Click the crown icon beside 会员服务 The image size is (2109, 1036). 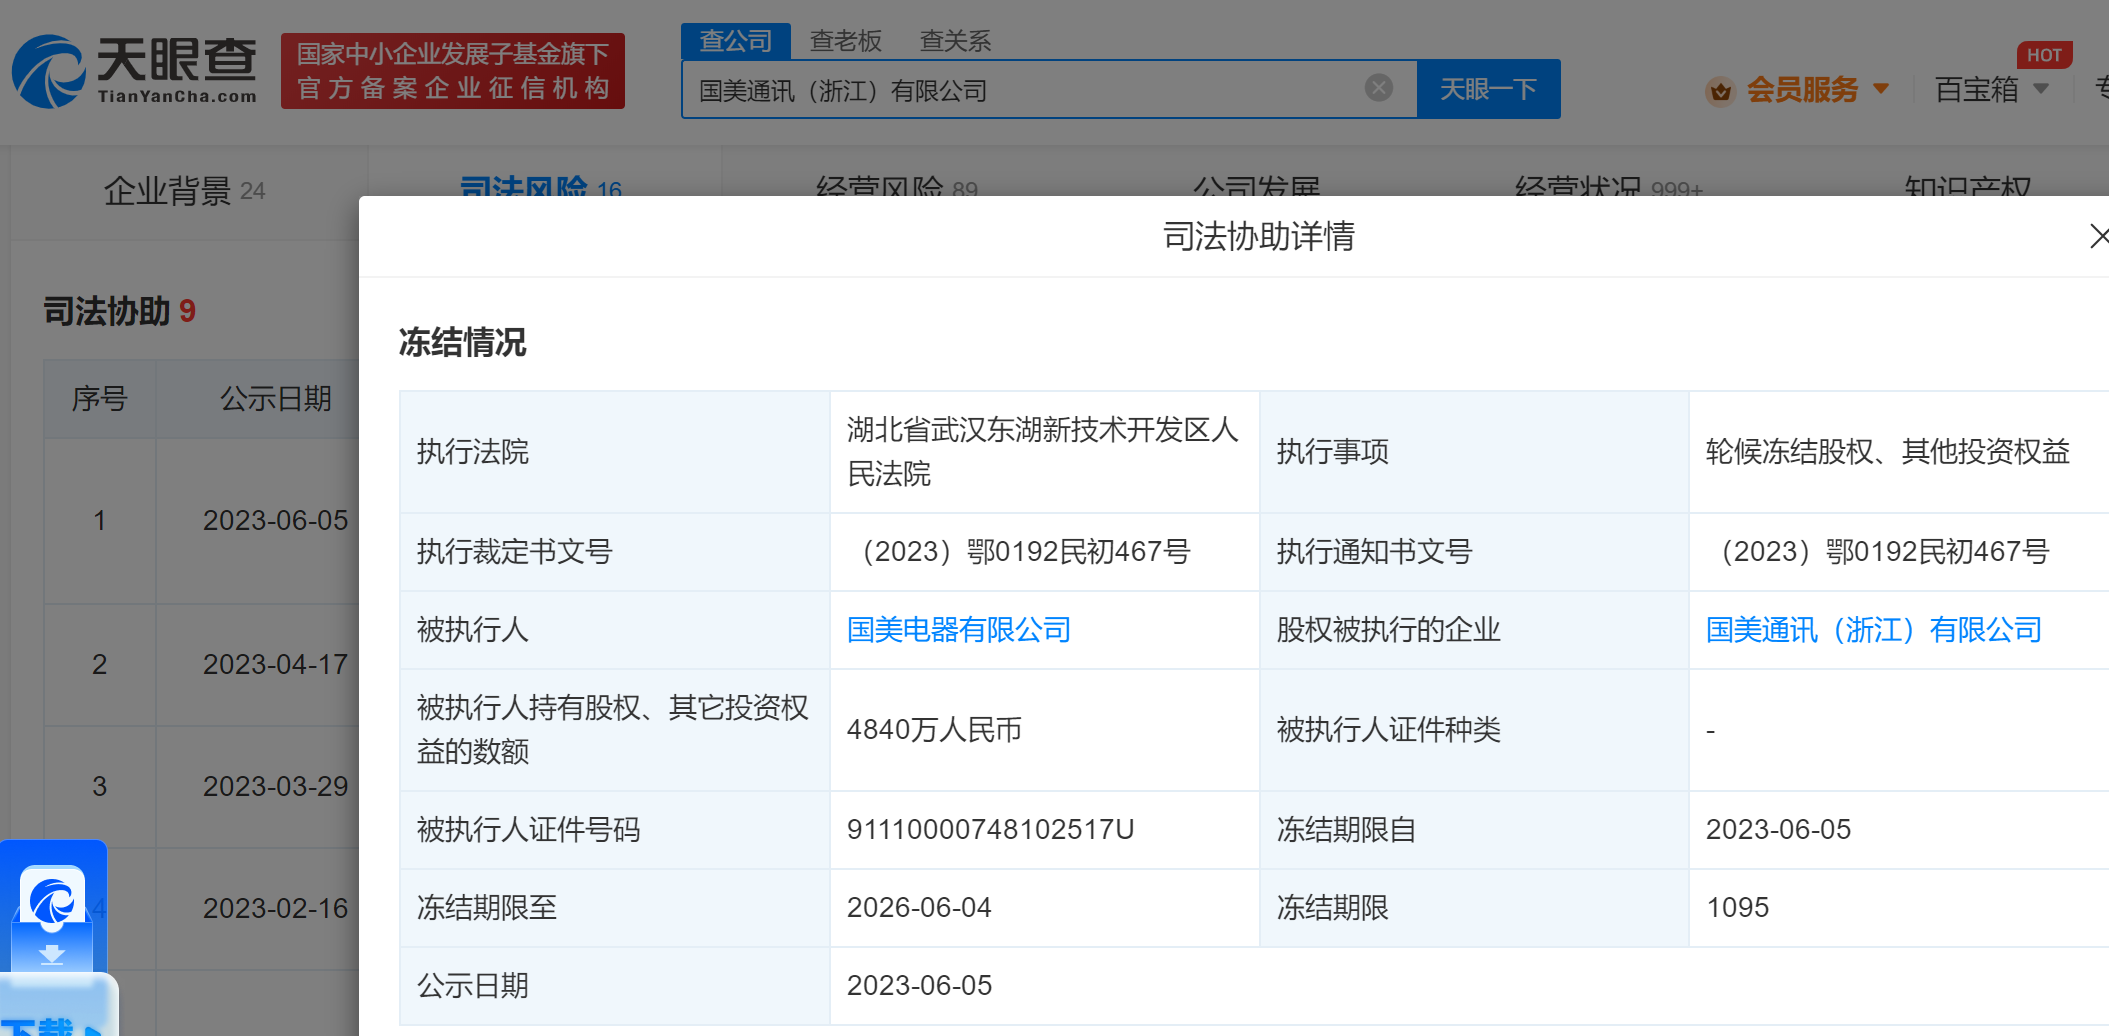tap(1720, 91)
